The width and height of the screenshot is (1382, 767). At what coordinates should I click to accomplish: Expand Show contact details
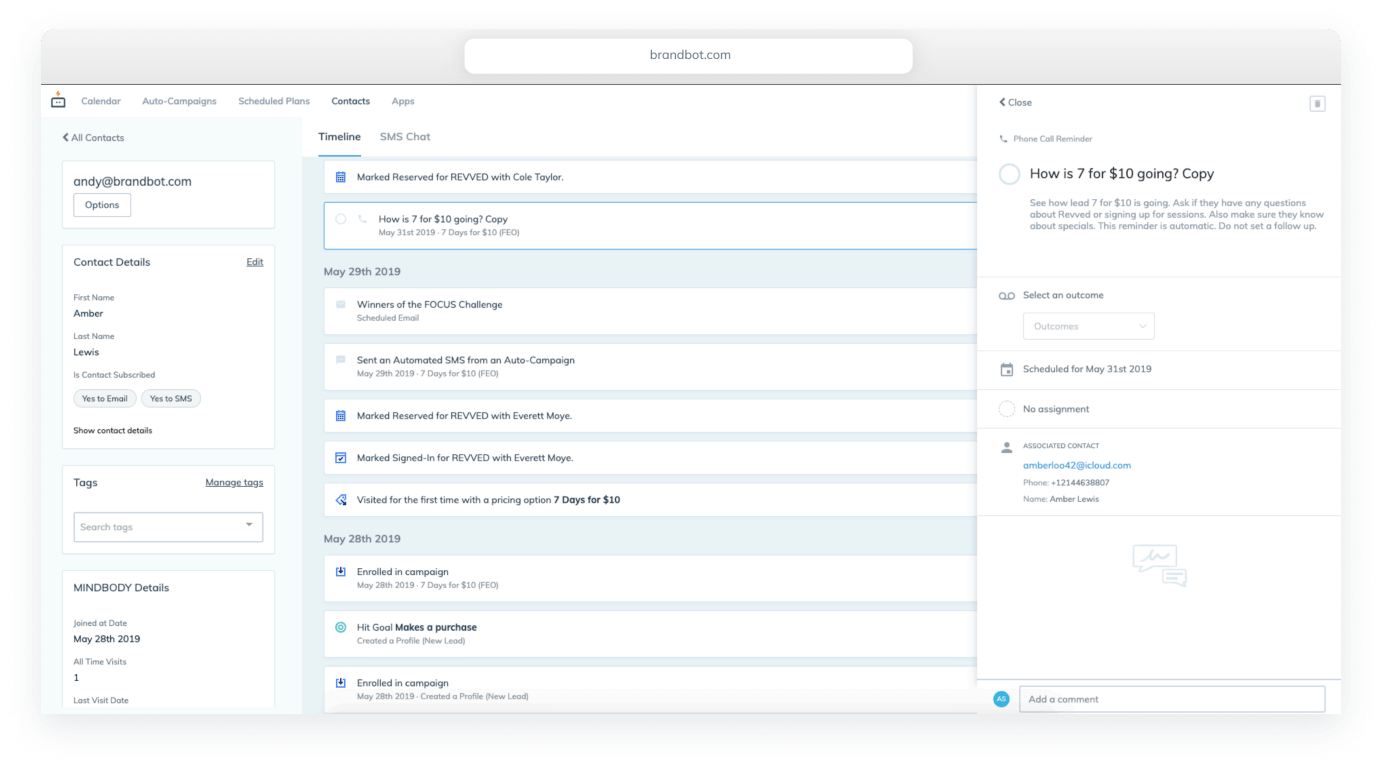pos(113,431)
